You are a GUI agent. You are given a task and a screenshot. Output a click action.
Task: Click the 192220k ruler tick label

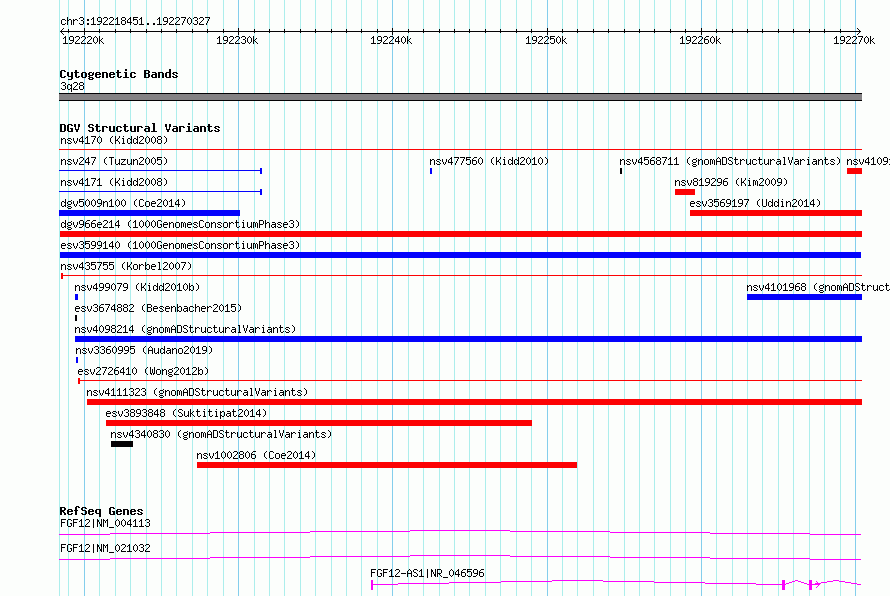pyautogui.click(x=83, y=40)
